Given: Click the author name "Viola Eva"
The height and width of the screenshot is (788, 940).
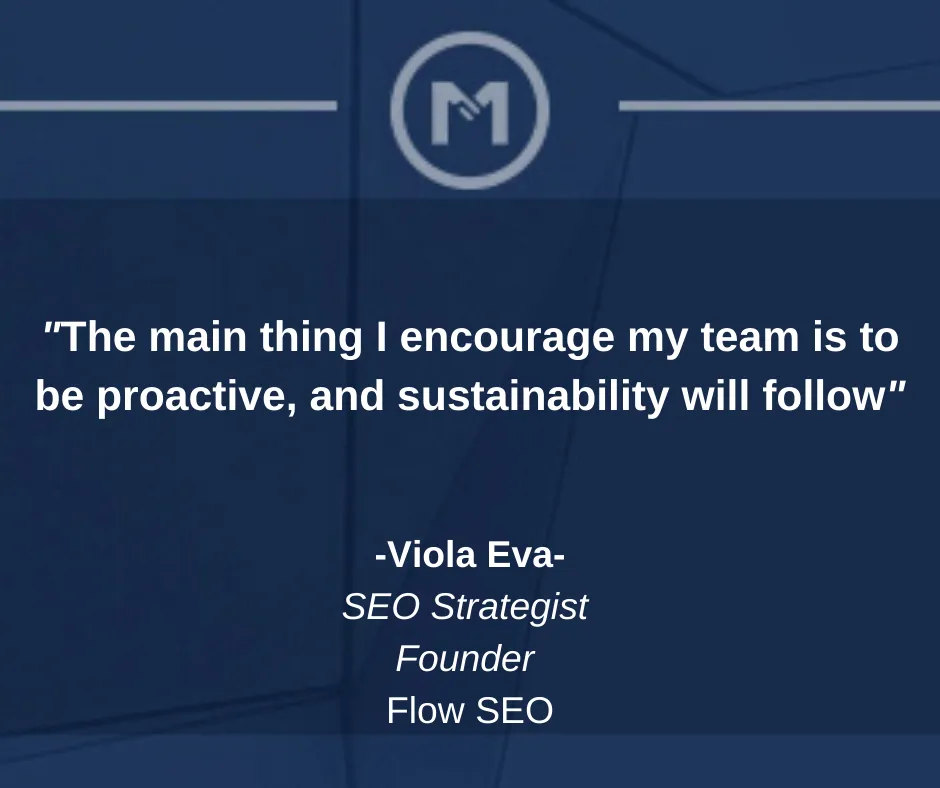Looking at the screenshot, I should pos(470,555).
